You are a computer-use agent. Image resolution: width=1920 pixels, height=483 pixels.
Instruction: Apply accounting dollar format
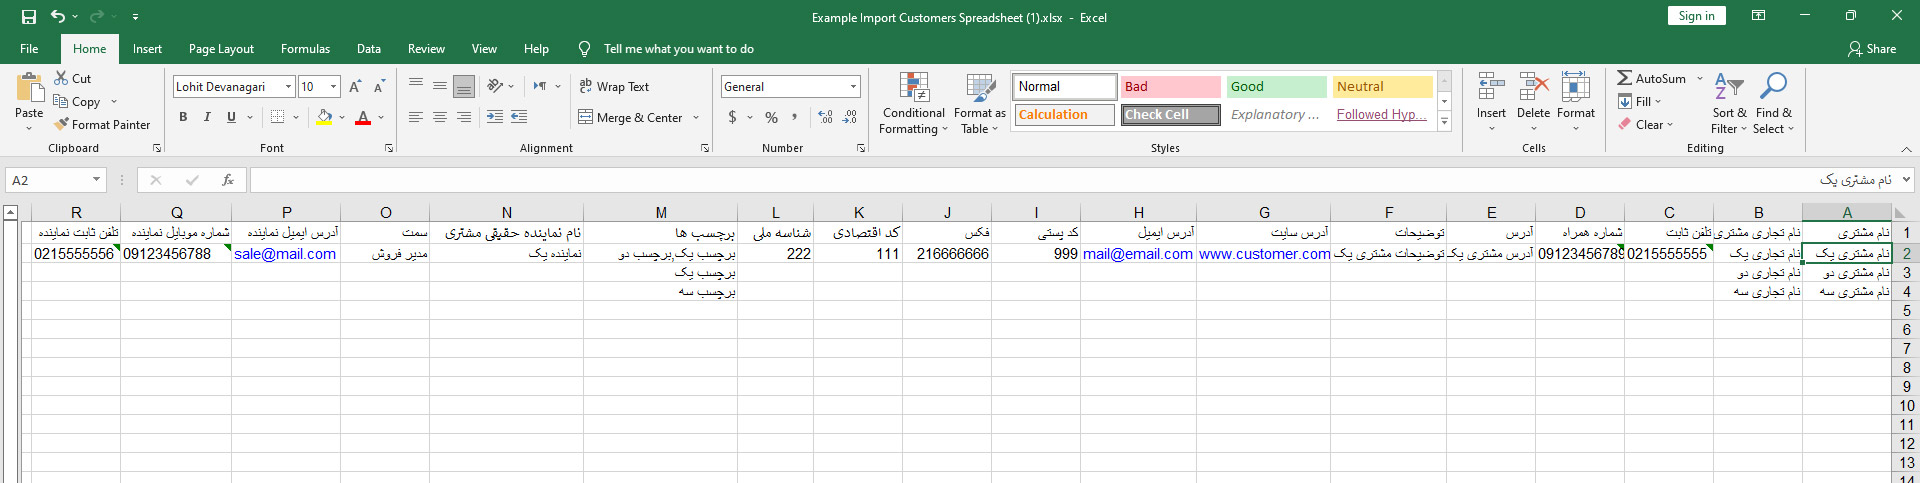point(732,117)
